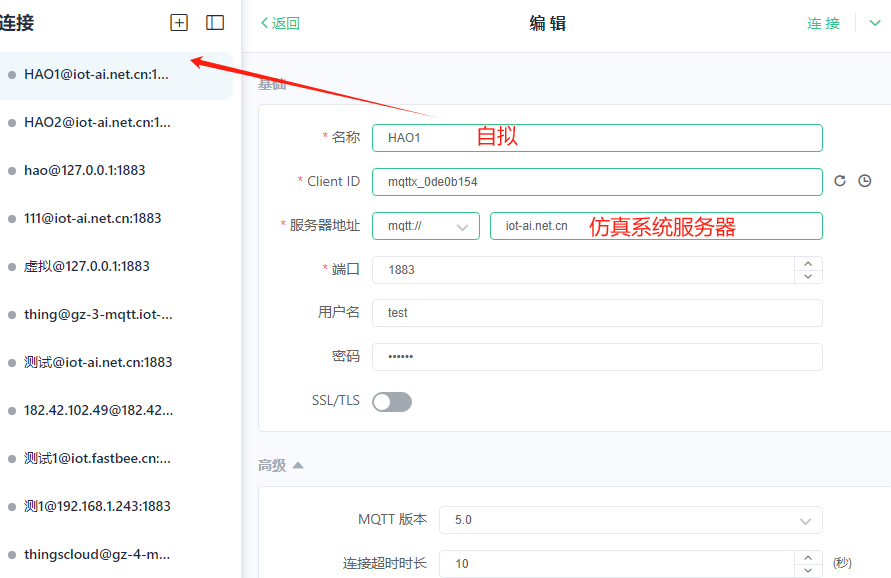This screenshot has width=891, height=578.
Task: Open the mqtt:// protocol dropdown
Action: [426, 226]
